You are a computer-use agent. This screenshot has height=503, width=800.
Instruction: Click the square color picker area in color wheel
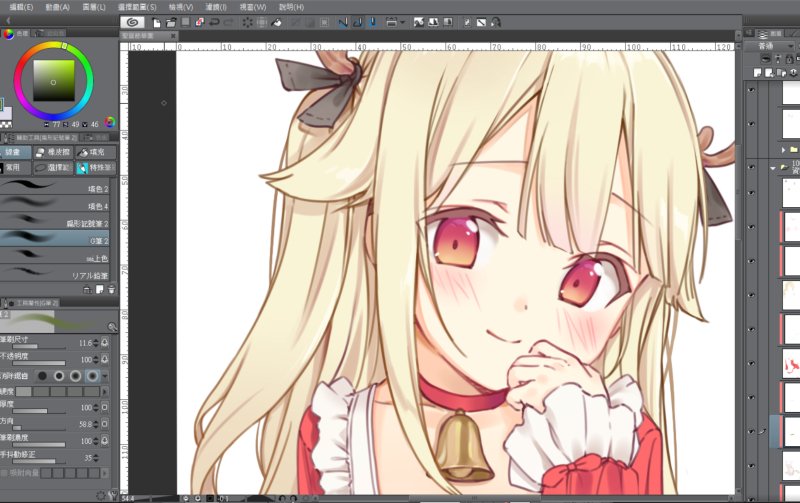tap(48, 76)
